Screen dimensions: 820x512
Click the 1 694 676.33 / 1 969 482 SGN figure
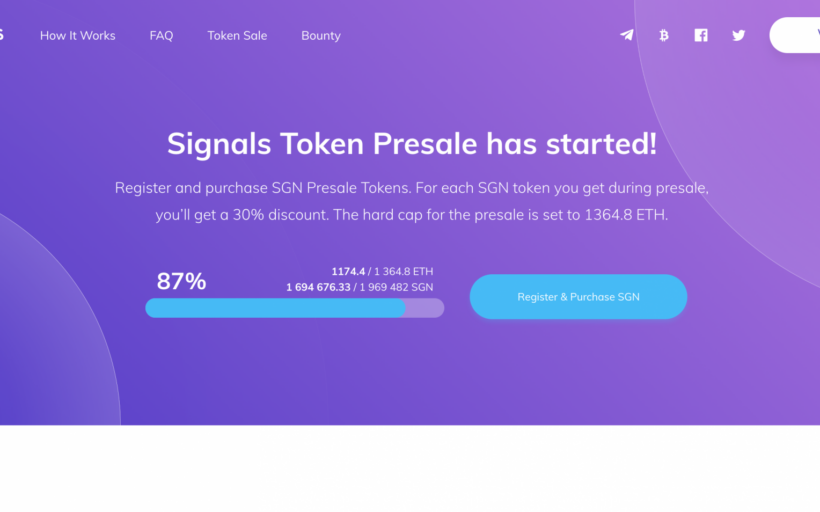(x=359, y=287)
